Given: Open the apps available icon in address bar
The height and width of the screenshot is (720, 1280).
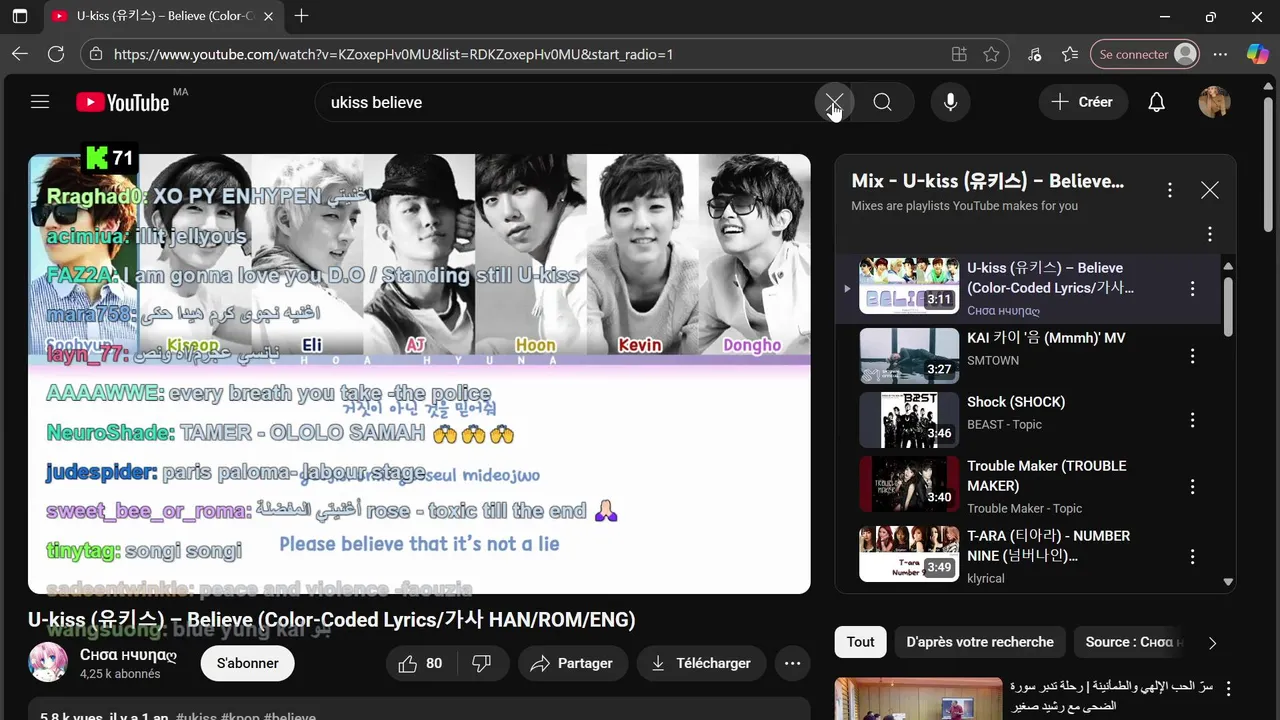Looking at the screenshot, I should pos(959,54).
